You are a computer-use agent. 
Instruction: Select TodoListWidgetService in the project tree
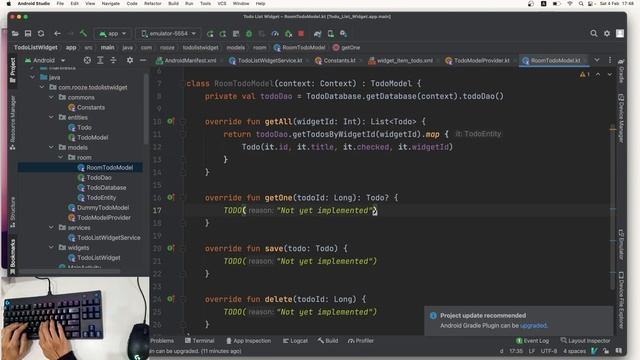click(109, 238)
